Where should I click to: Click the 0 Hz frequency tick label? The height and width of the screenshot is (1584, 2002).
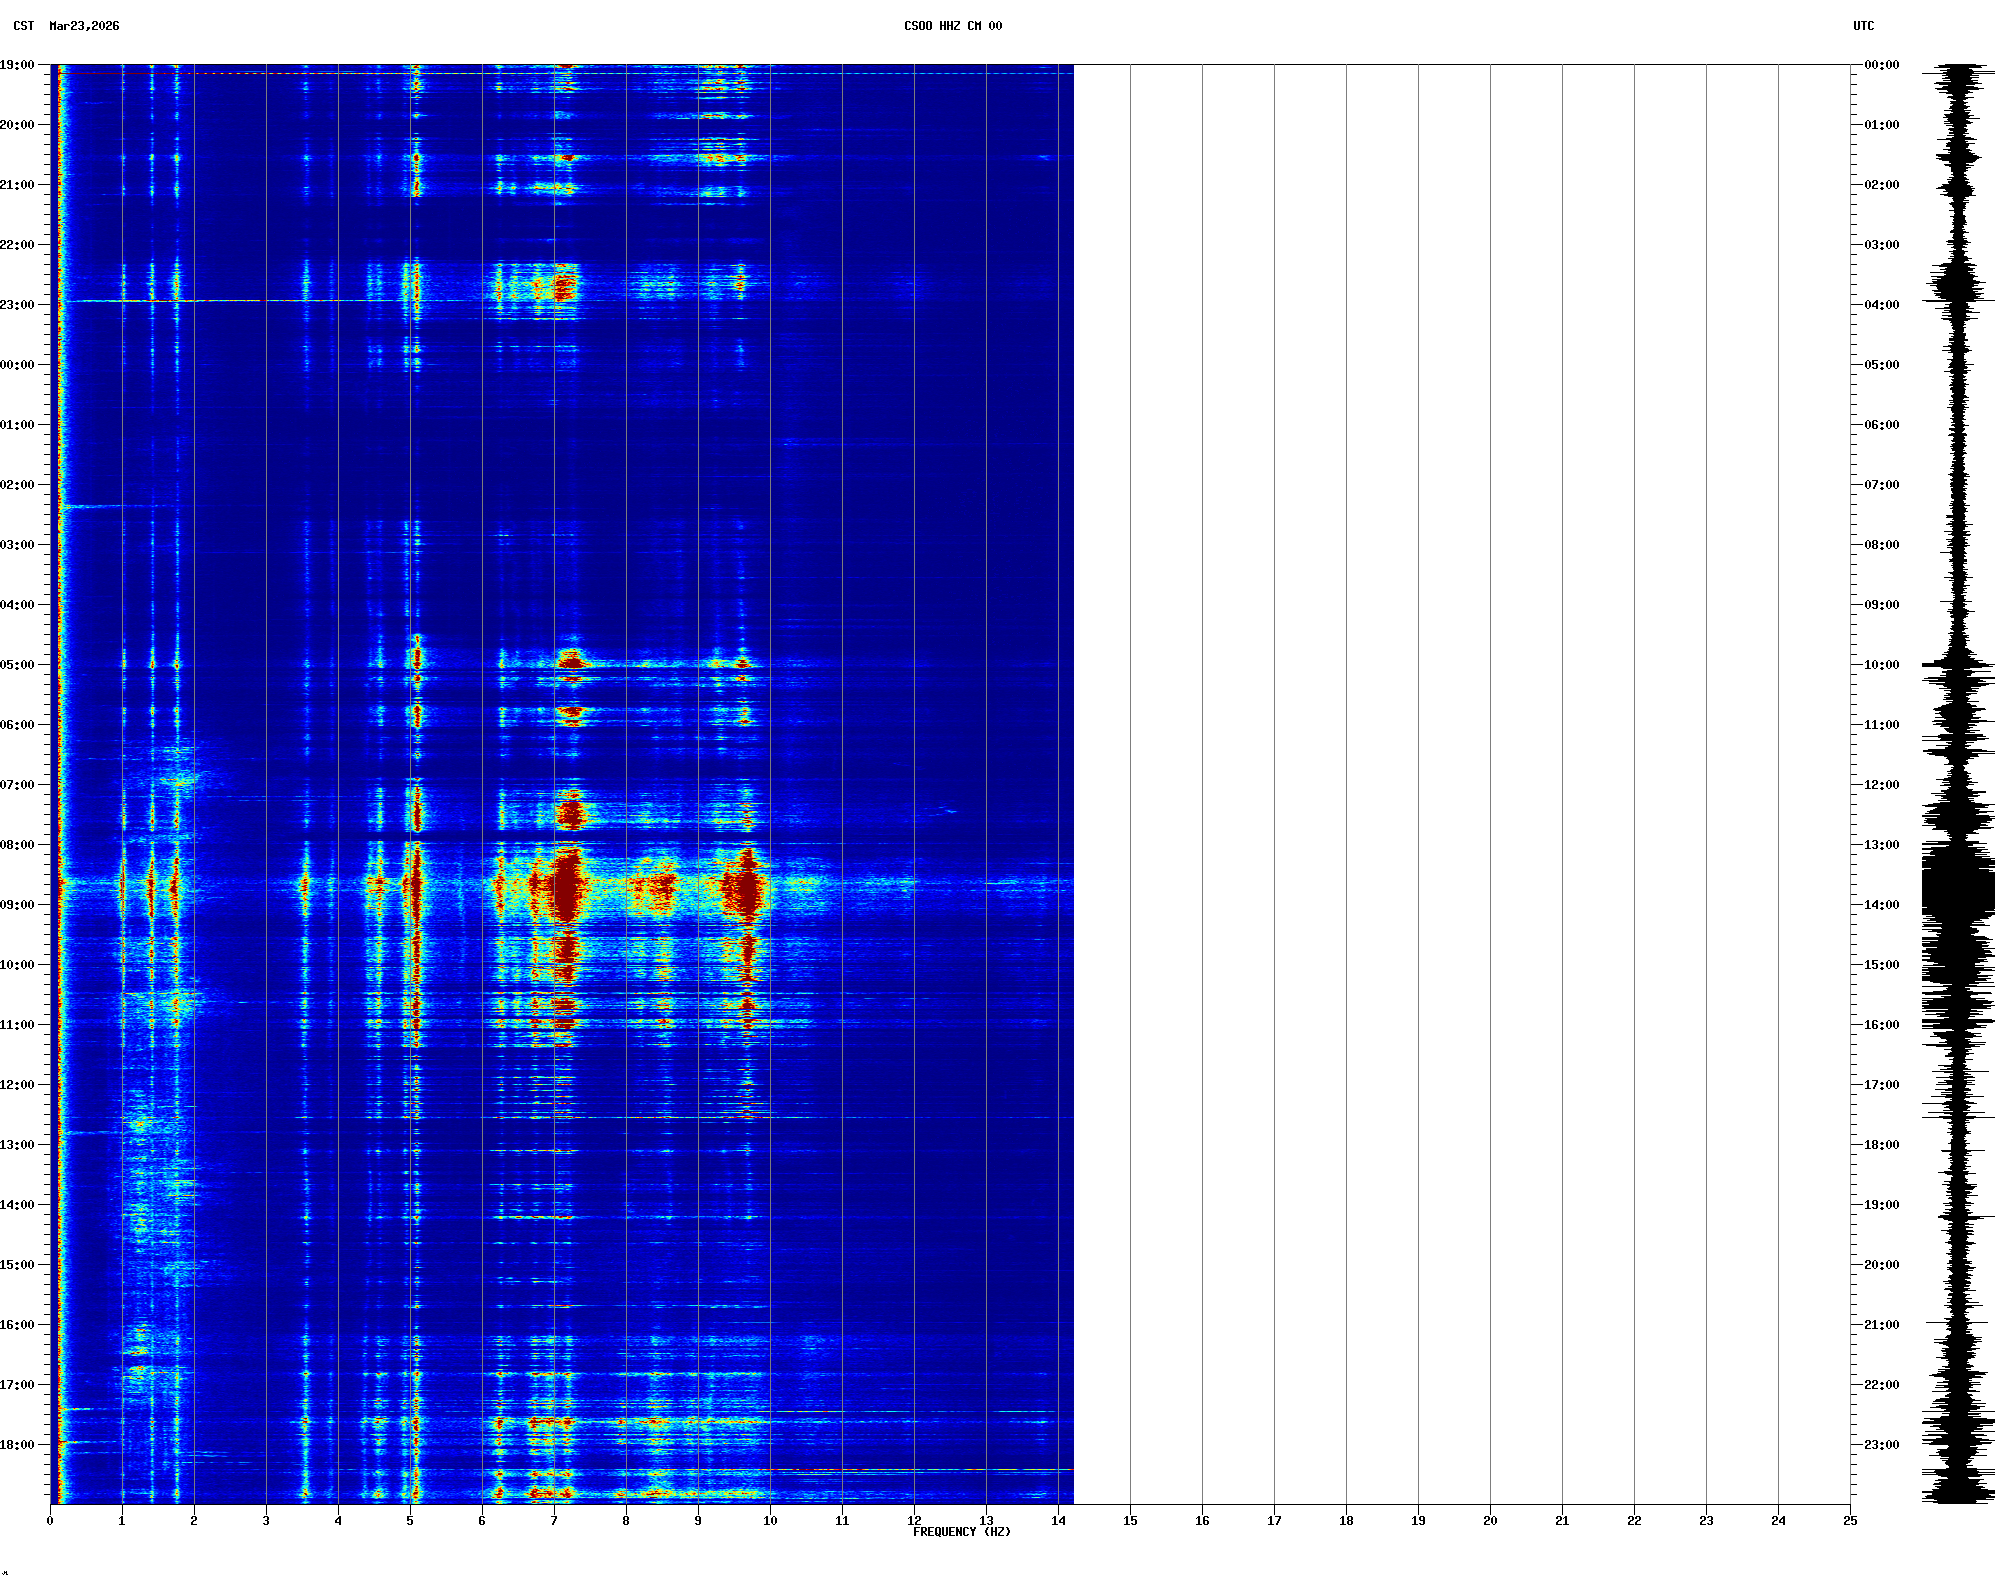50,1521
